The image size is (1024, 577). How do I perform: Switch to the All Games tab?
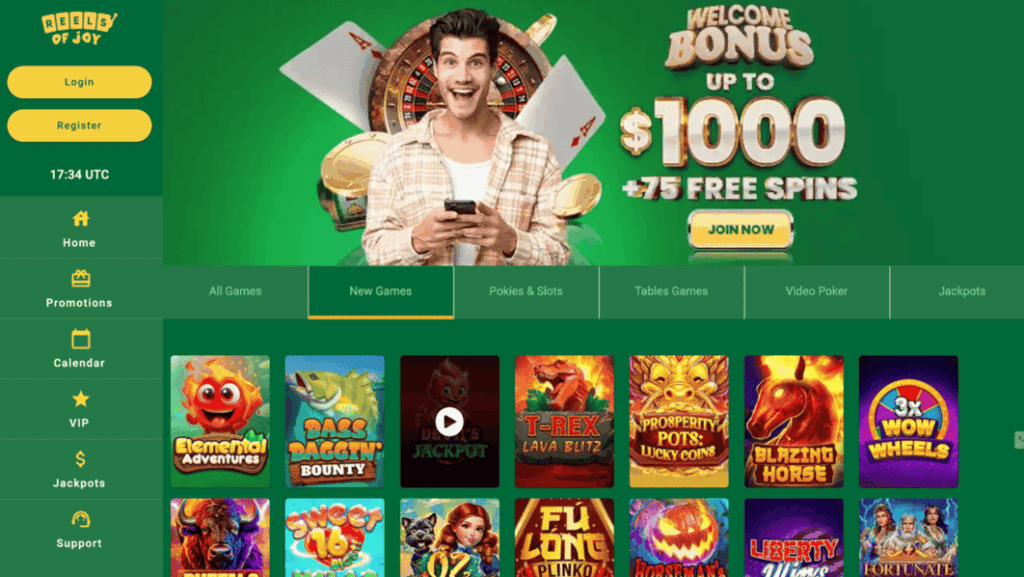coord(235,291)
